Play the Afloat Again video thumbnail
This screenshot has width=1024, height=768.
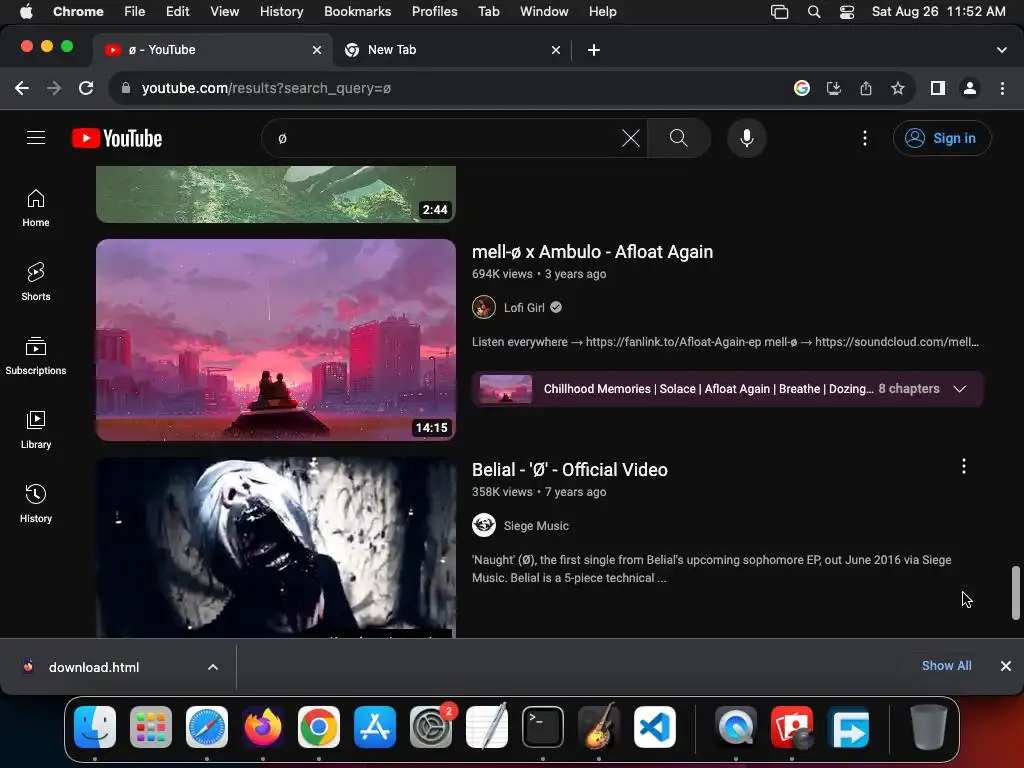pos(276,340)
